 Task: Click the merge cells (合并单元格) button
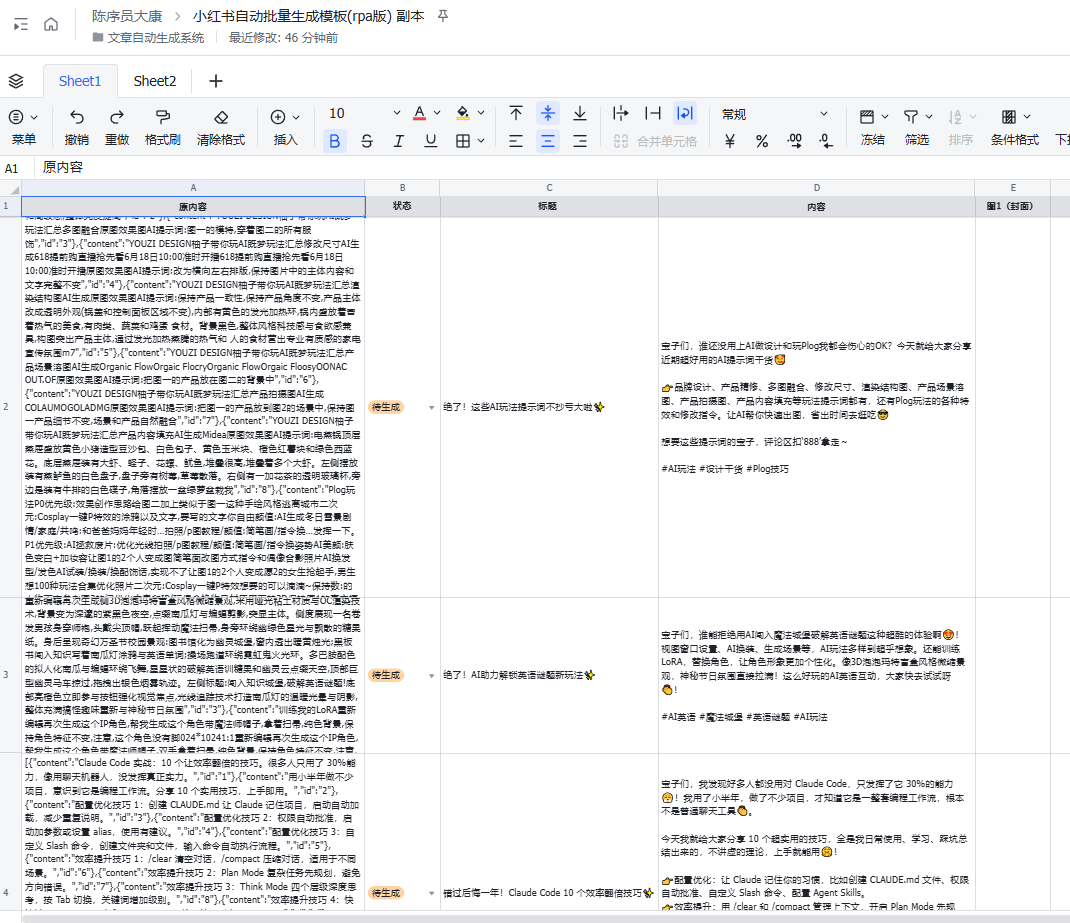[x=655, y=141]
